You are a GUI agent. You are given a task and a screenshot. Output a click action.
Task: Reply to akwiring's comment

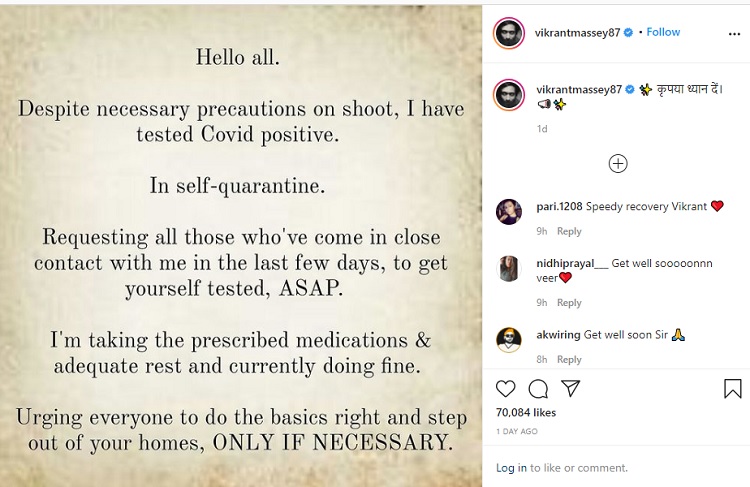click(x=569, y=359)
